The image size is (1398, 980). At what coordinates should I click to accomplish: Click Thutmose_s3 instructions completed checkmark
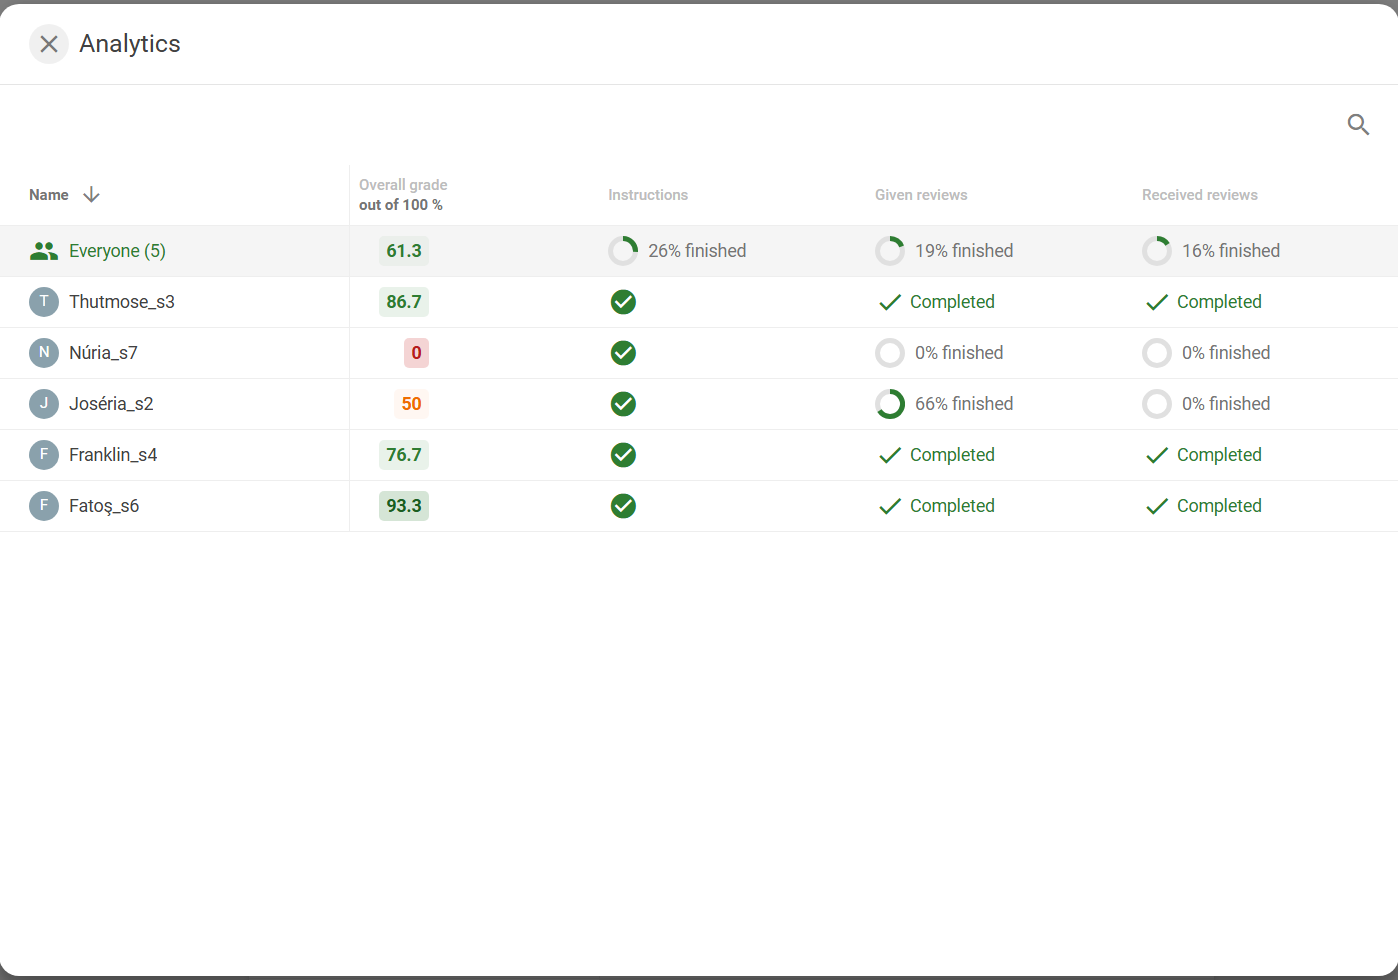point(623,302)
